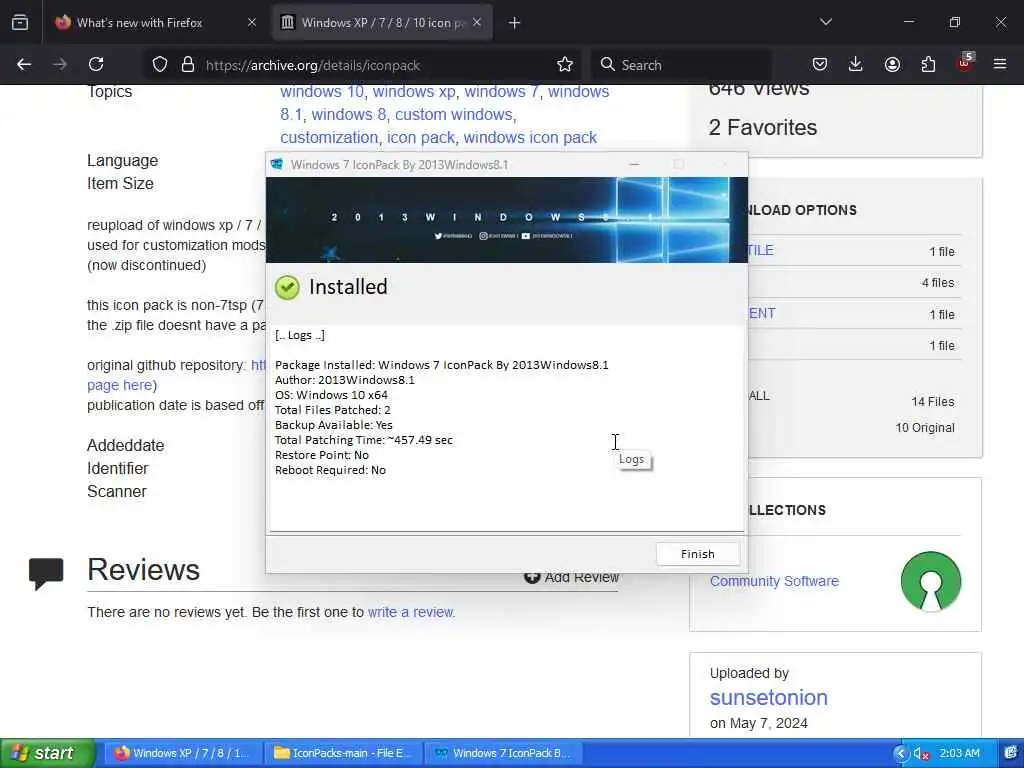
Task: Click the notification icon at taskbar end
Action: click(1011, 754)
